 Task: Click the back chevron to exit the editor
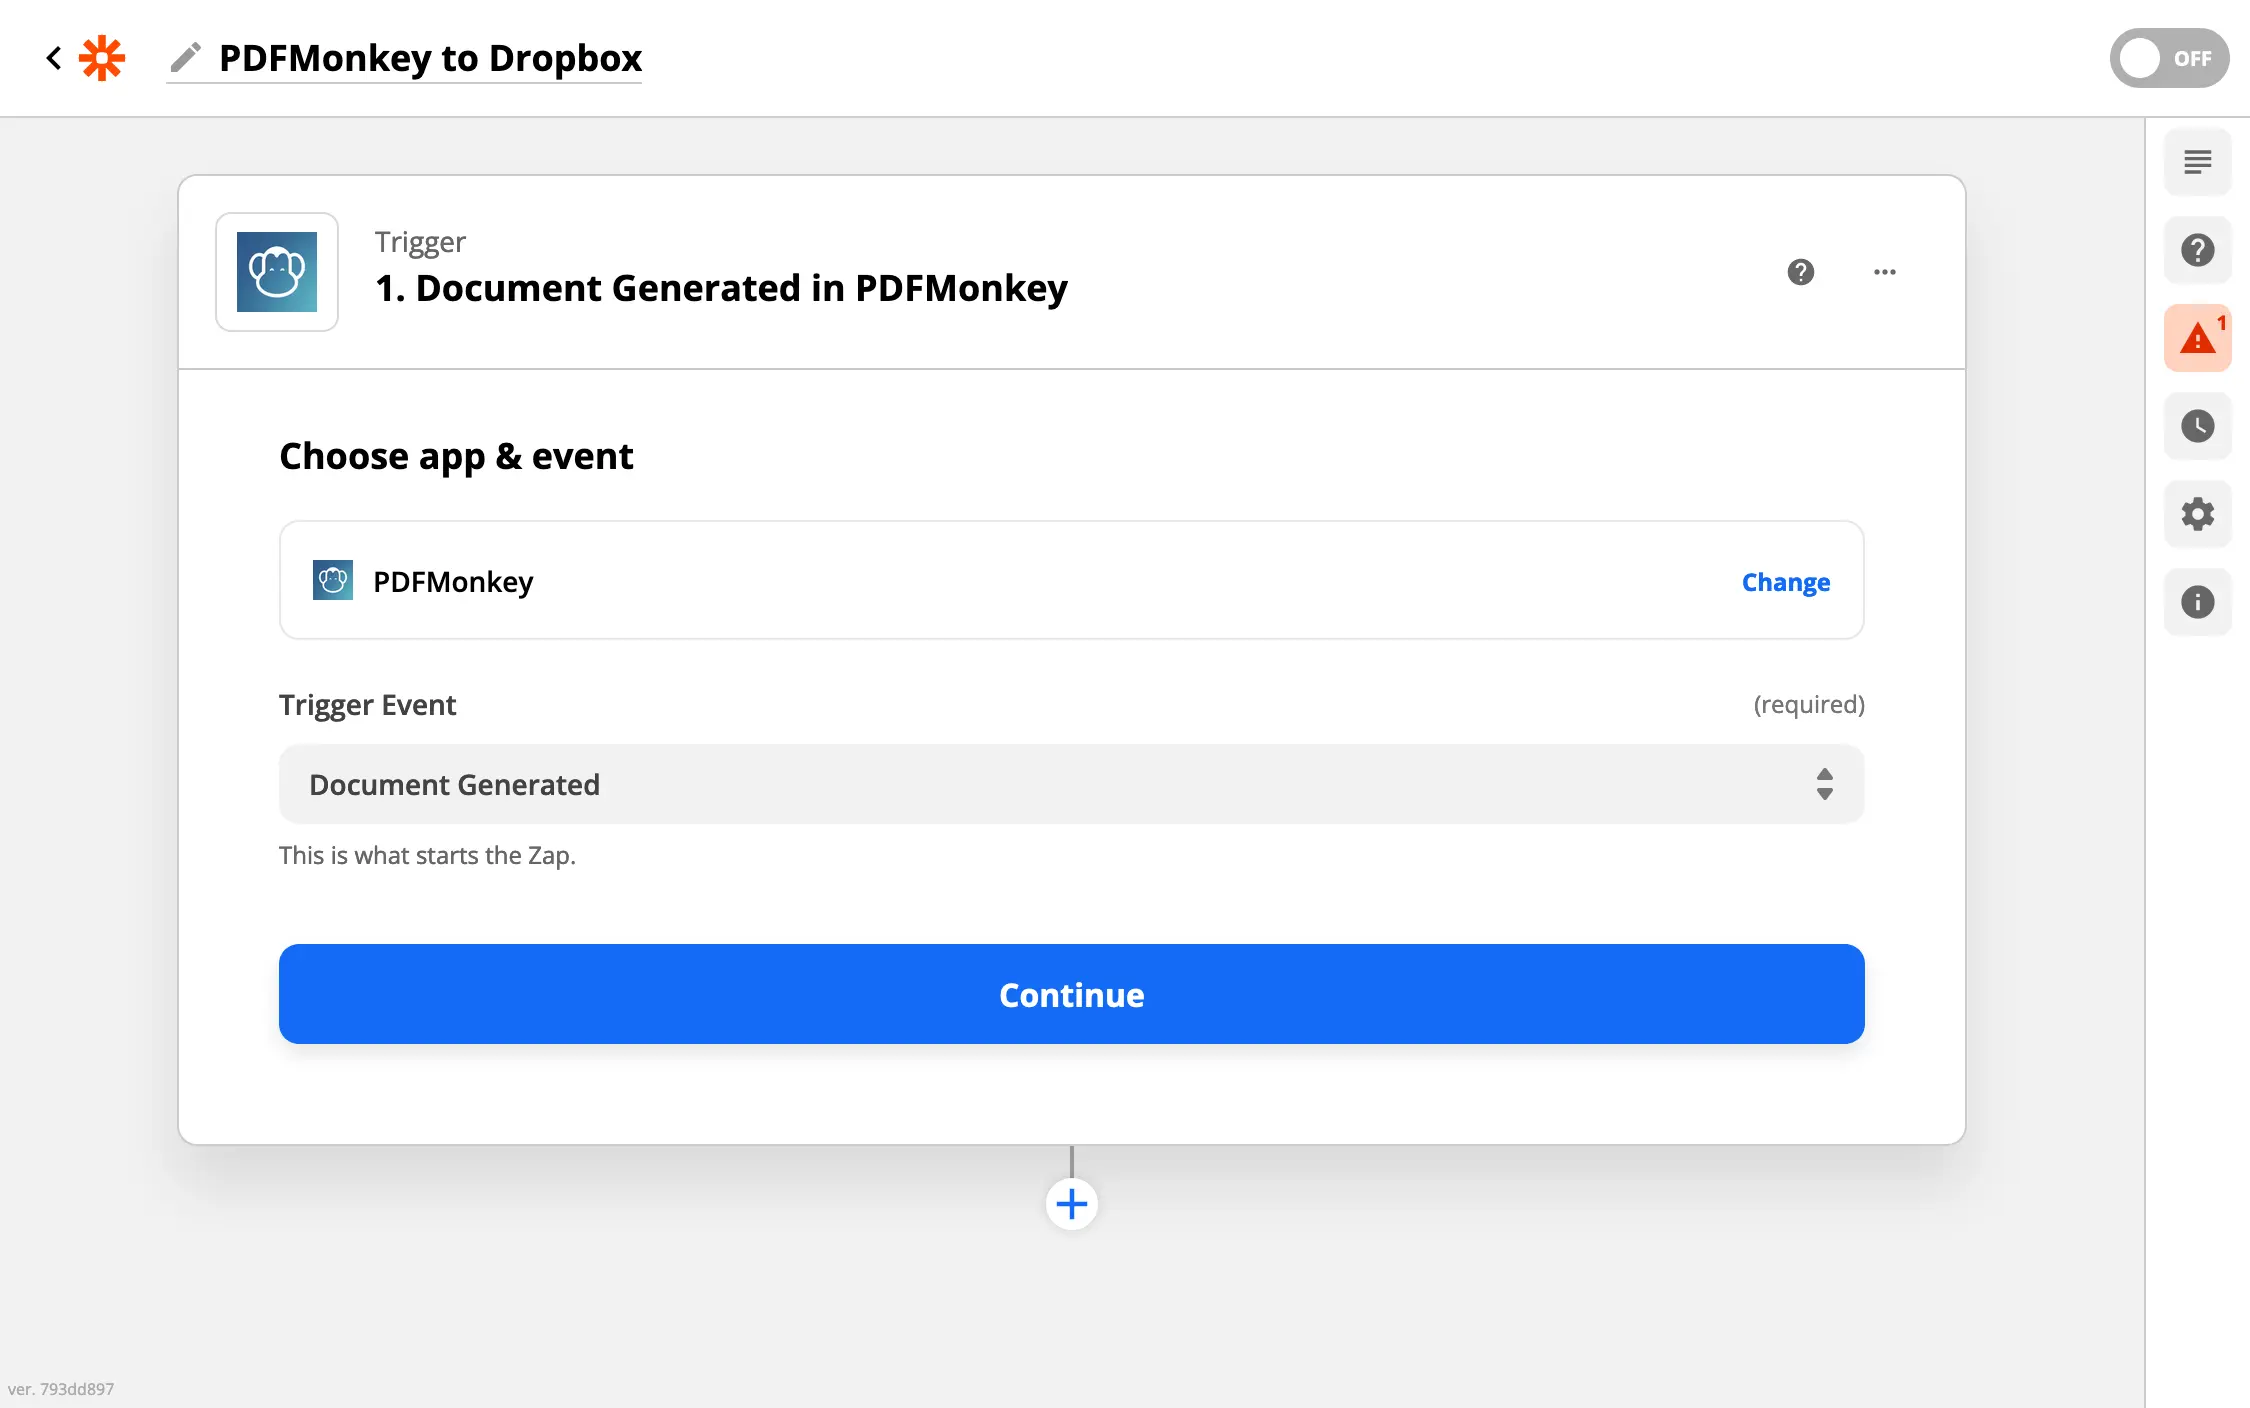click(x=52, y=57)
